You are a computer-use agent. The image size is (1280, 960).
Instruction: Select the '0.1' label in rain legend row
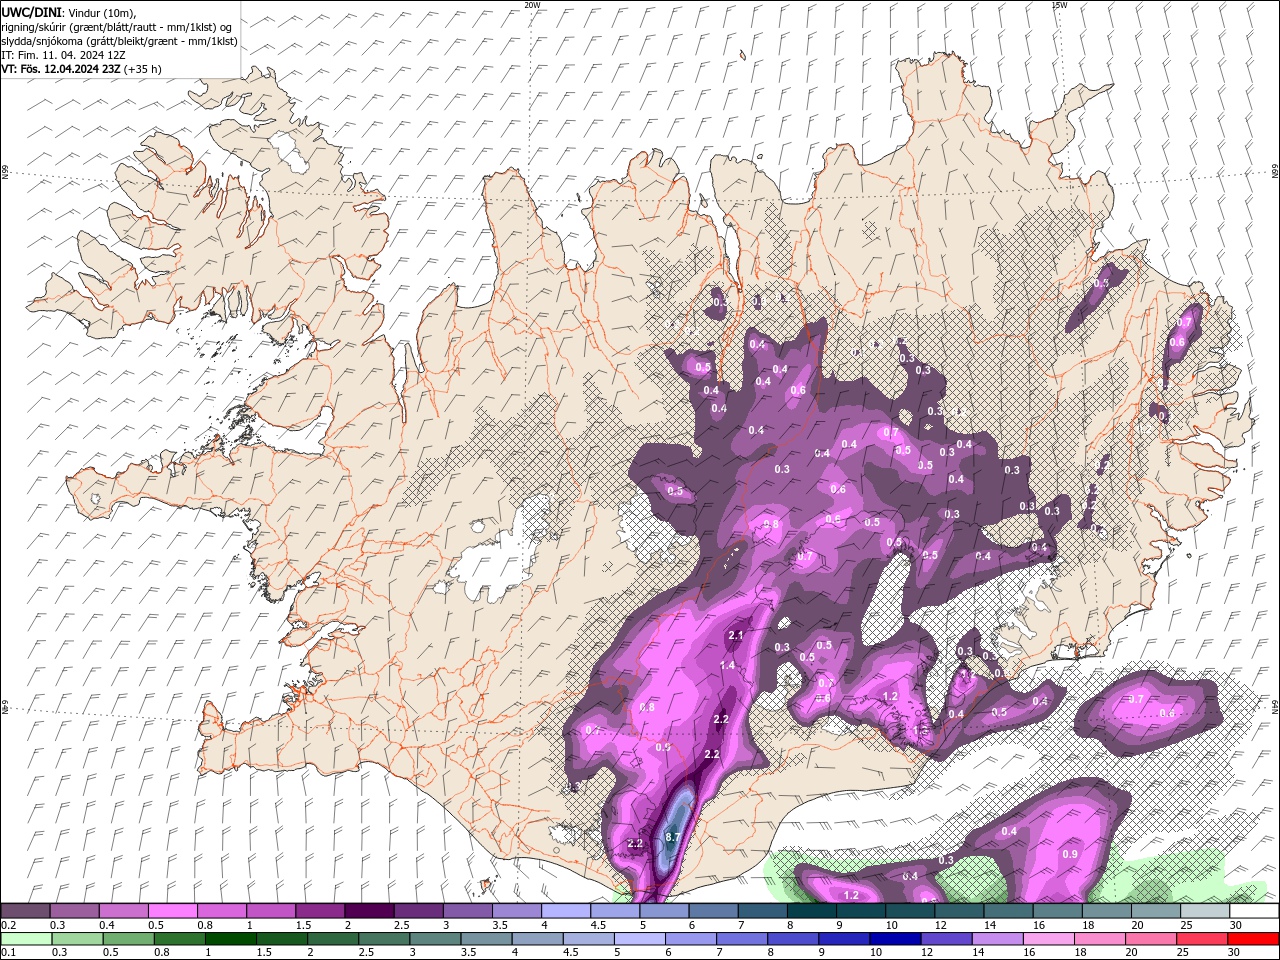point(8,953)
